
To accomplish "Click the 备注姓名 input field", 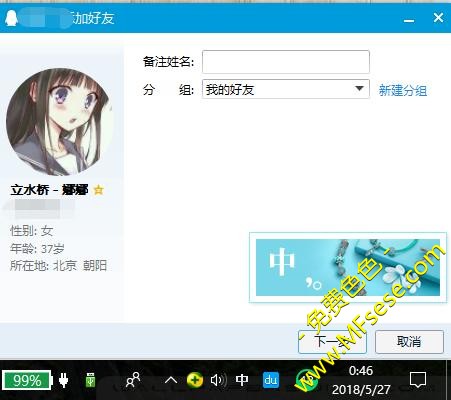I will tap(286, 62).
